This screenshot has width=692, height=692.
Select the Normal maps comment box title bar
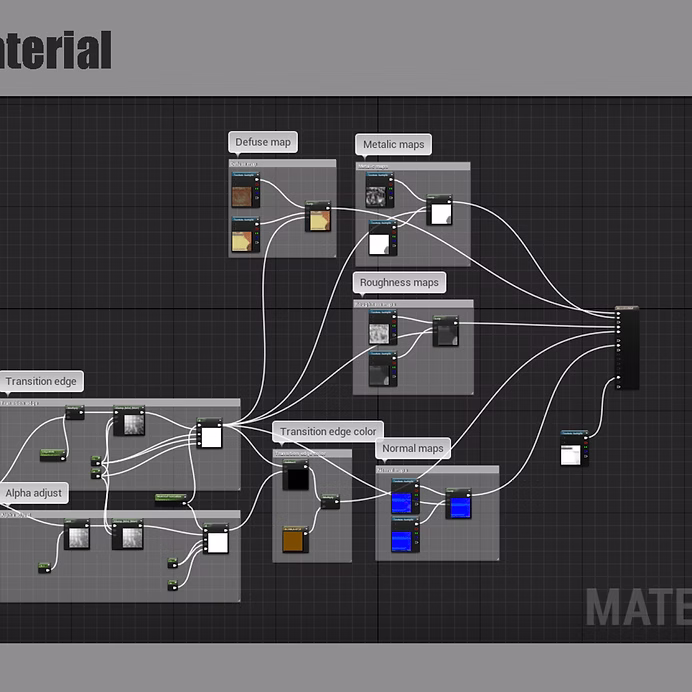437,470
